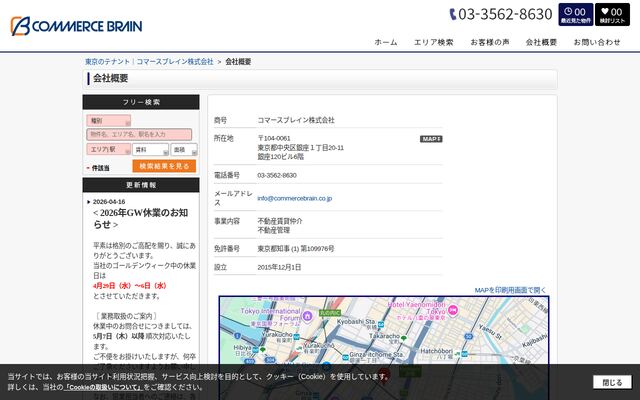Click the Takaracho station map label
Screen dimensions: 640x400
[x=384, y=336]
